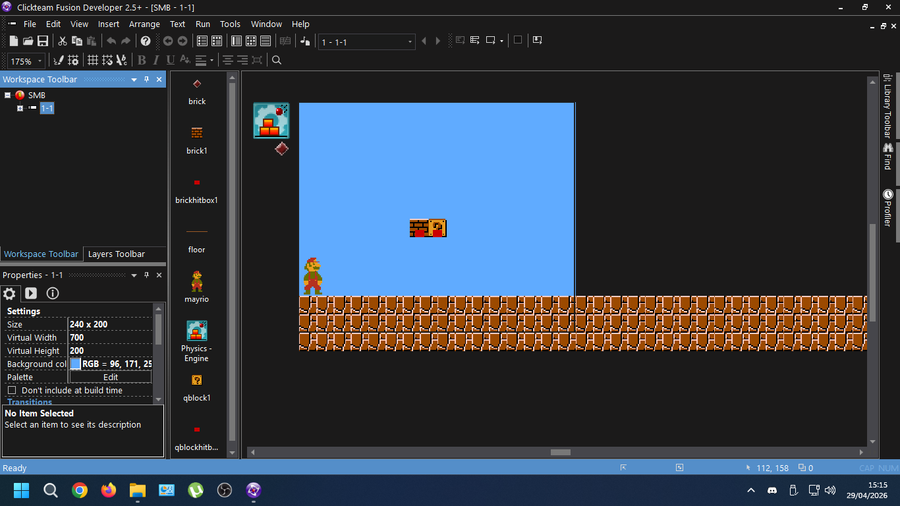Toggle show grid in frame editor
The width and height of the screenshot is (900, 506).
coord(92,60)
